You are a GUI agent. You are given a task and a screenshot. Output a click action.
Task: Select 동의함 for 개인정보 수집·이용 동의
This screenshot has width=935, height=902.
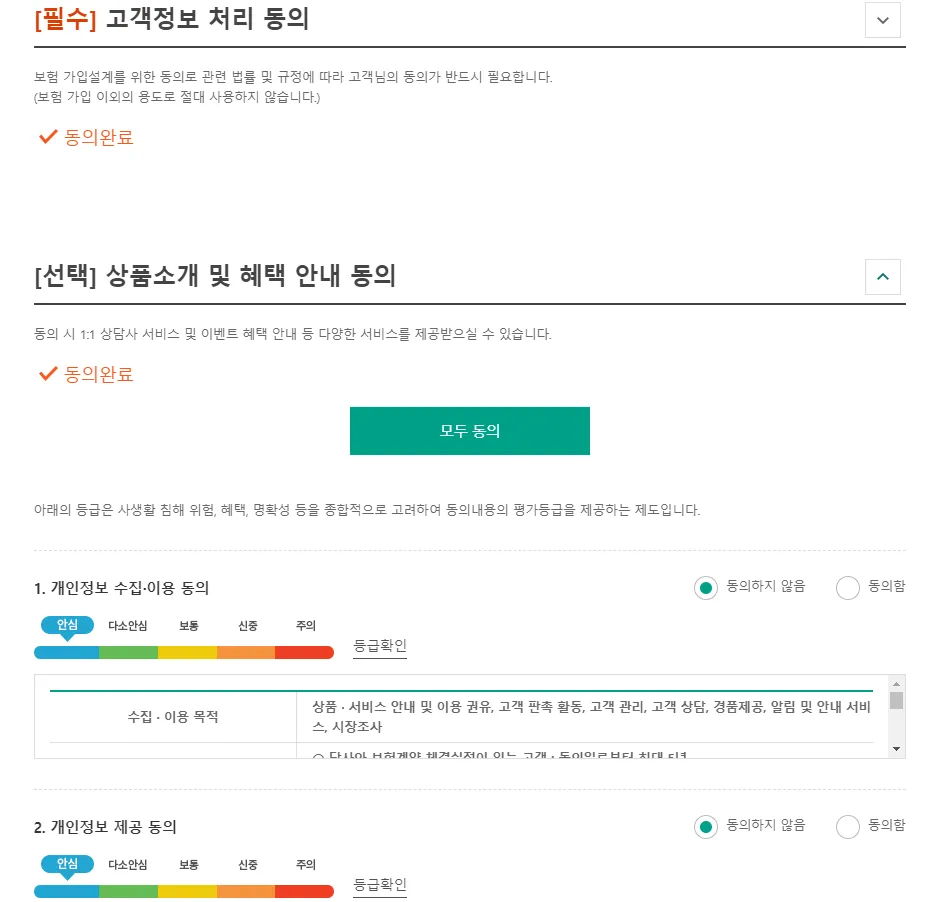pyautogui.click(x=848, y=587)
